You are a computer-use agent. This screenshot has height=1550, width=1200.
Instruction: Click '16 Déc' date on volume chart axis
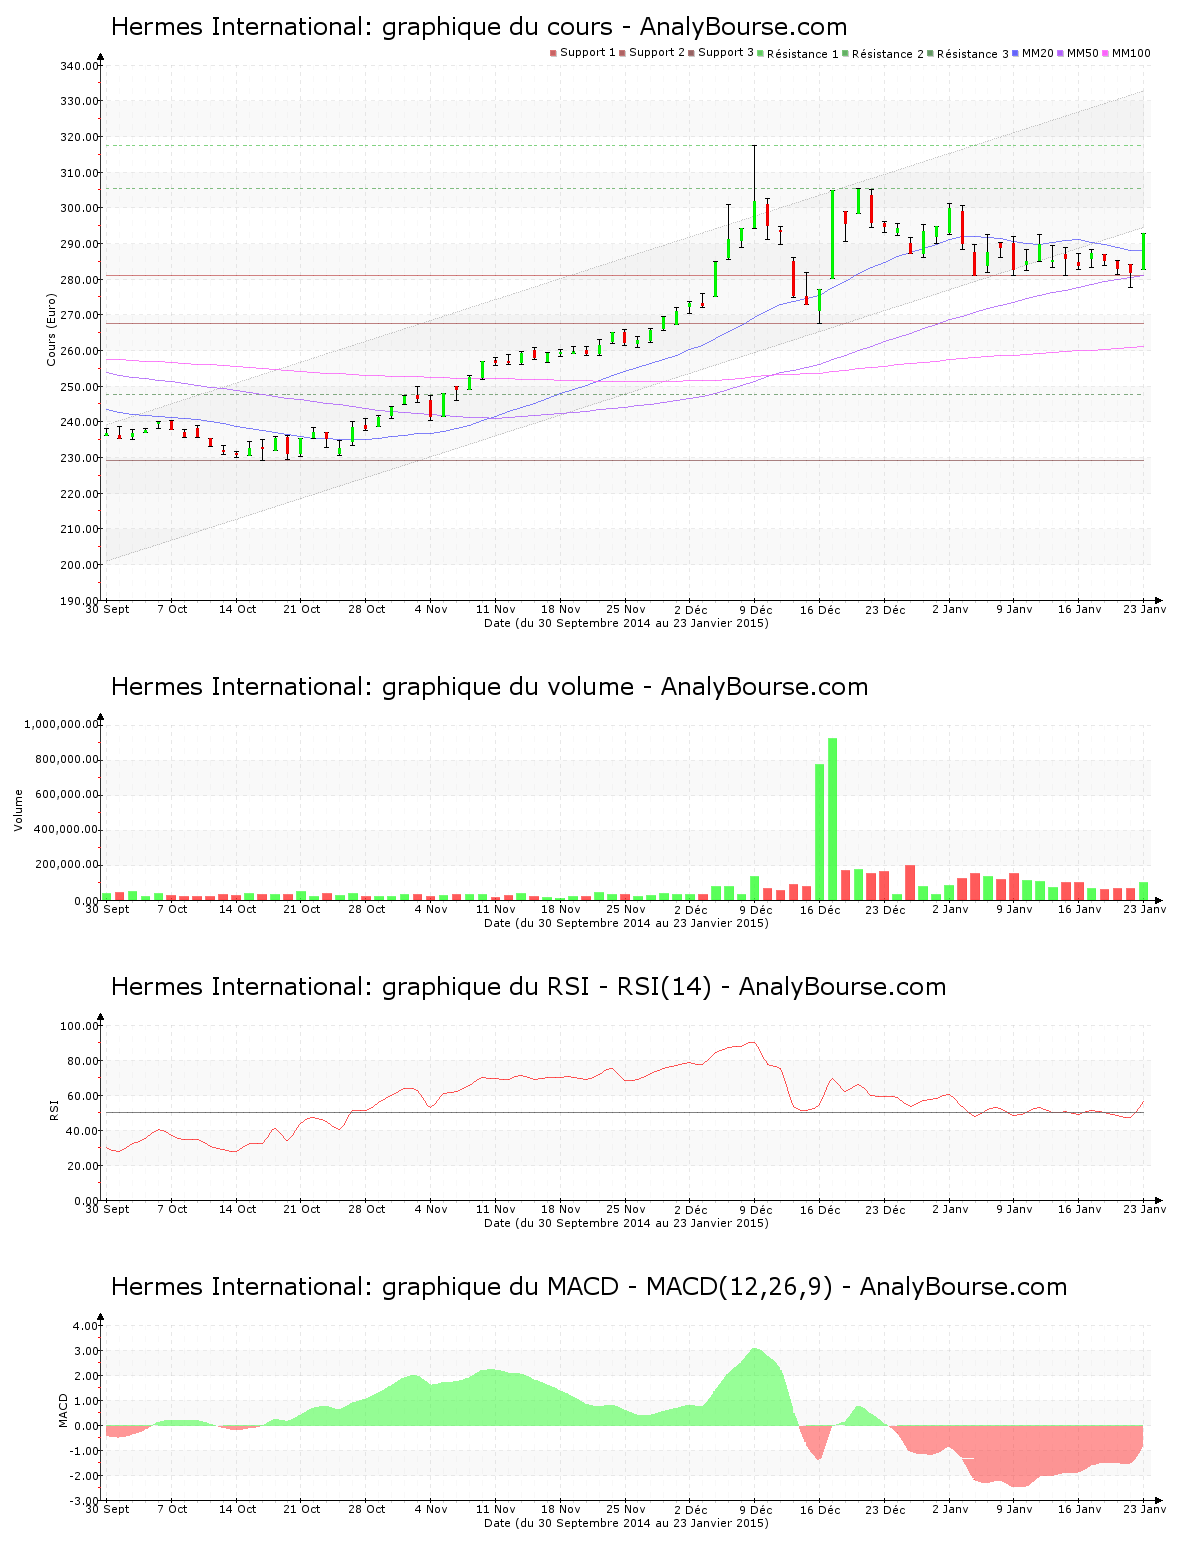click(820, 909)
